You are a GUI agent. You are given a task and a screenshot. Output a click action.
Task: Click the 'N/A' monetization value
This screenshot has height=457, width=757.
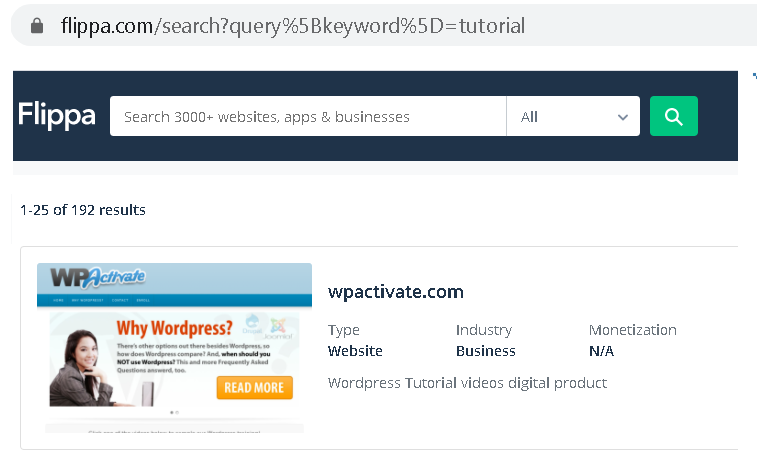point(601,351)
